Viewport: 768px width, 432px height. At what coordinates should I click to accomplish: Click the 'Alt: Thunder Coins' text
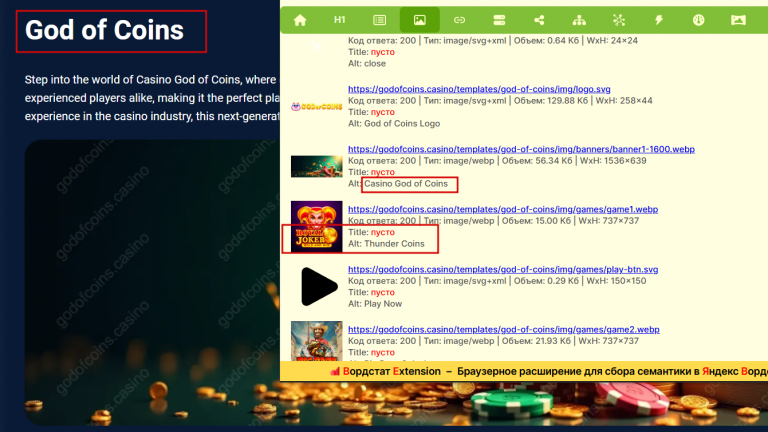coord(386,244)
